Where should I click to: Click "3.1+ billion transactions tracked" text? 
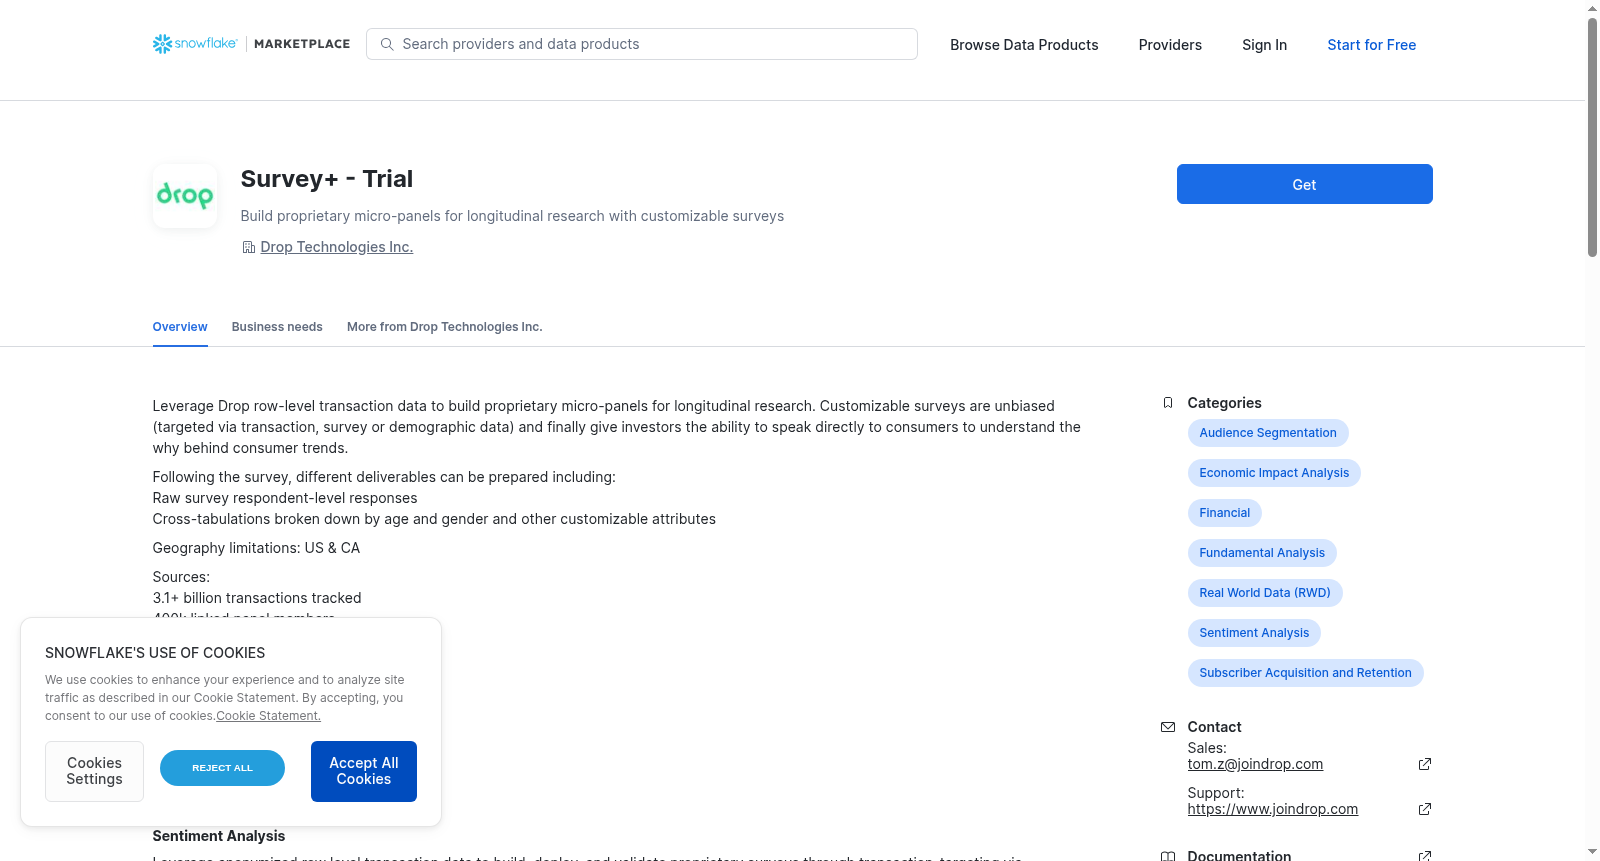[257, 598]
